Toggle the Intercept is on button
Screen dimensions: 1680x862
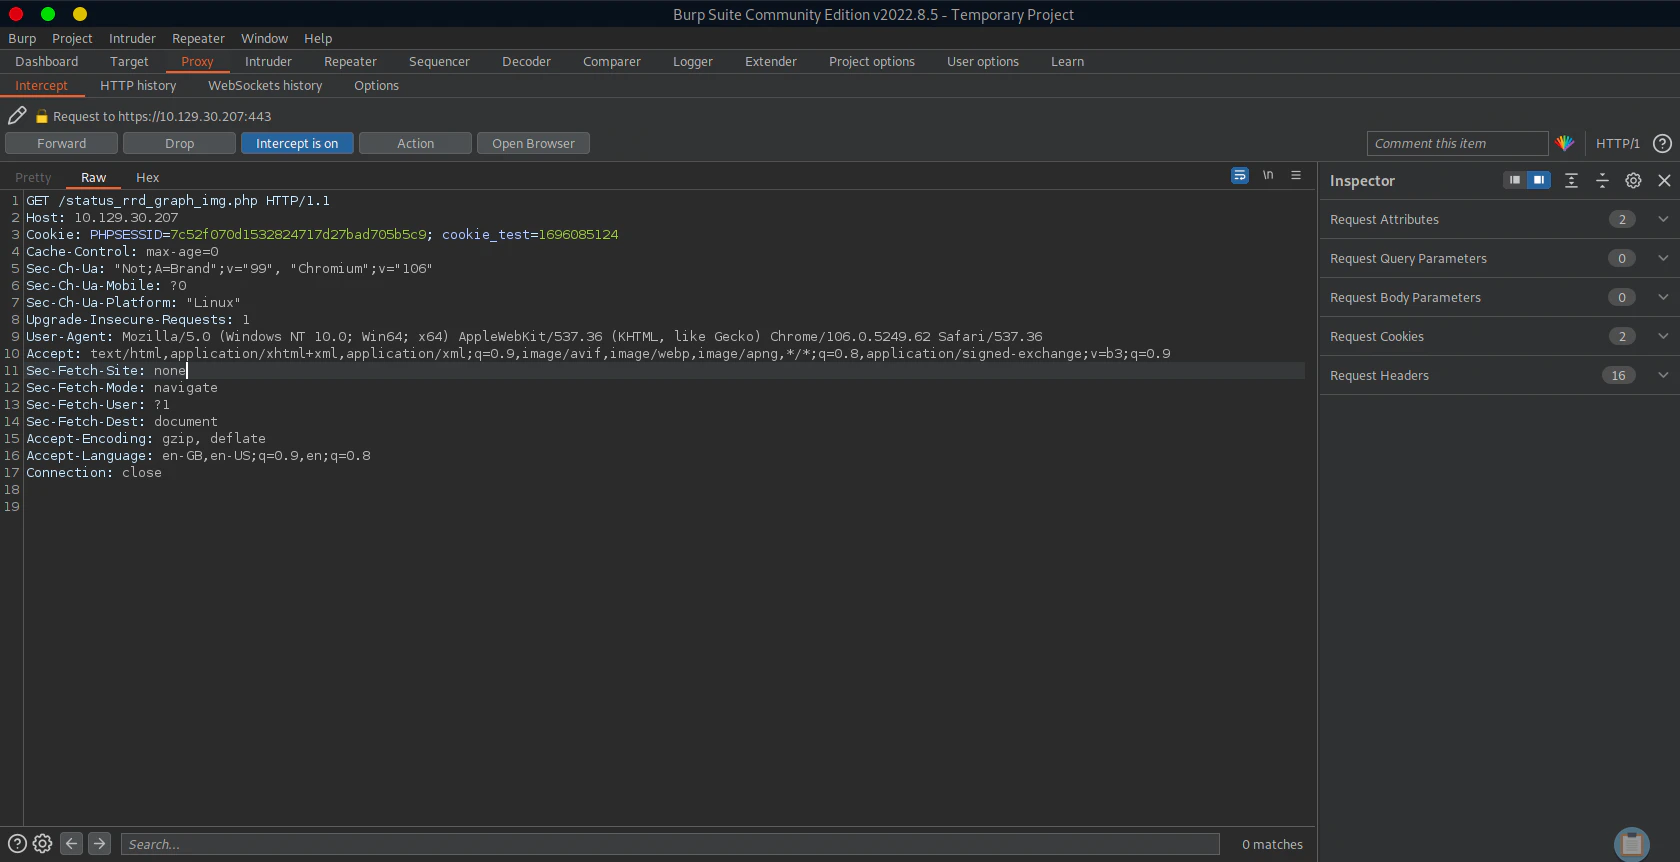click(297, 143)
